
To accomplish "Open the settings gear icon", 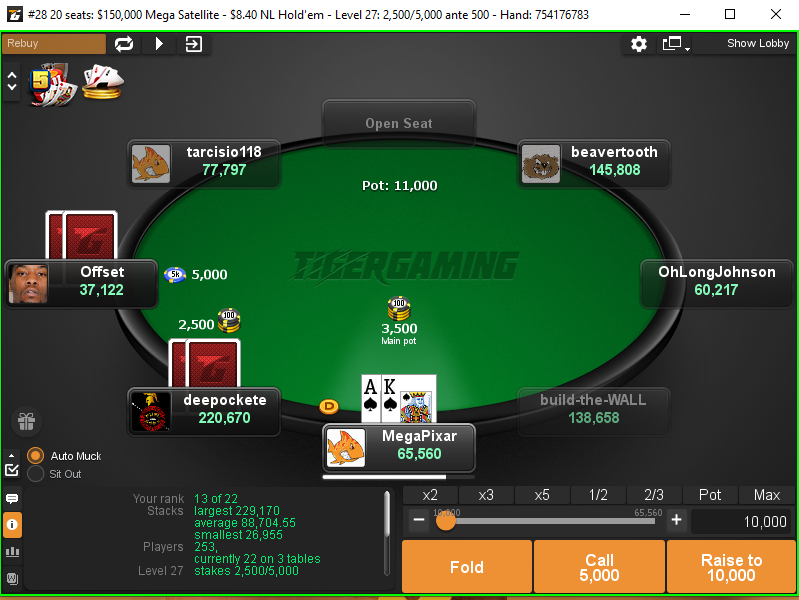I will pyautogui.click(x=638, y=44).
